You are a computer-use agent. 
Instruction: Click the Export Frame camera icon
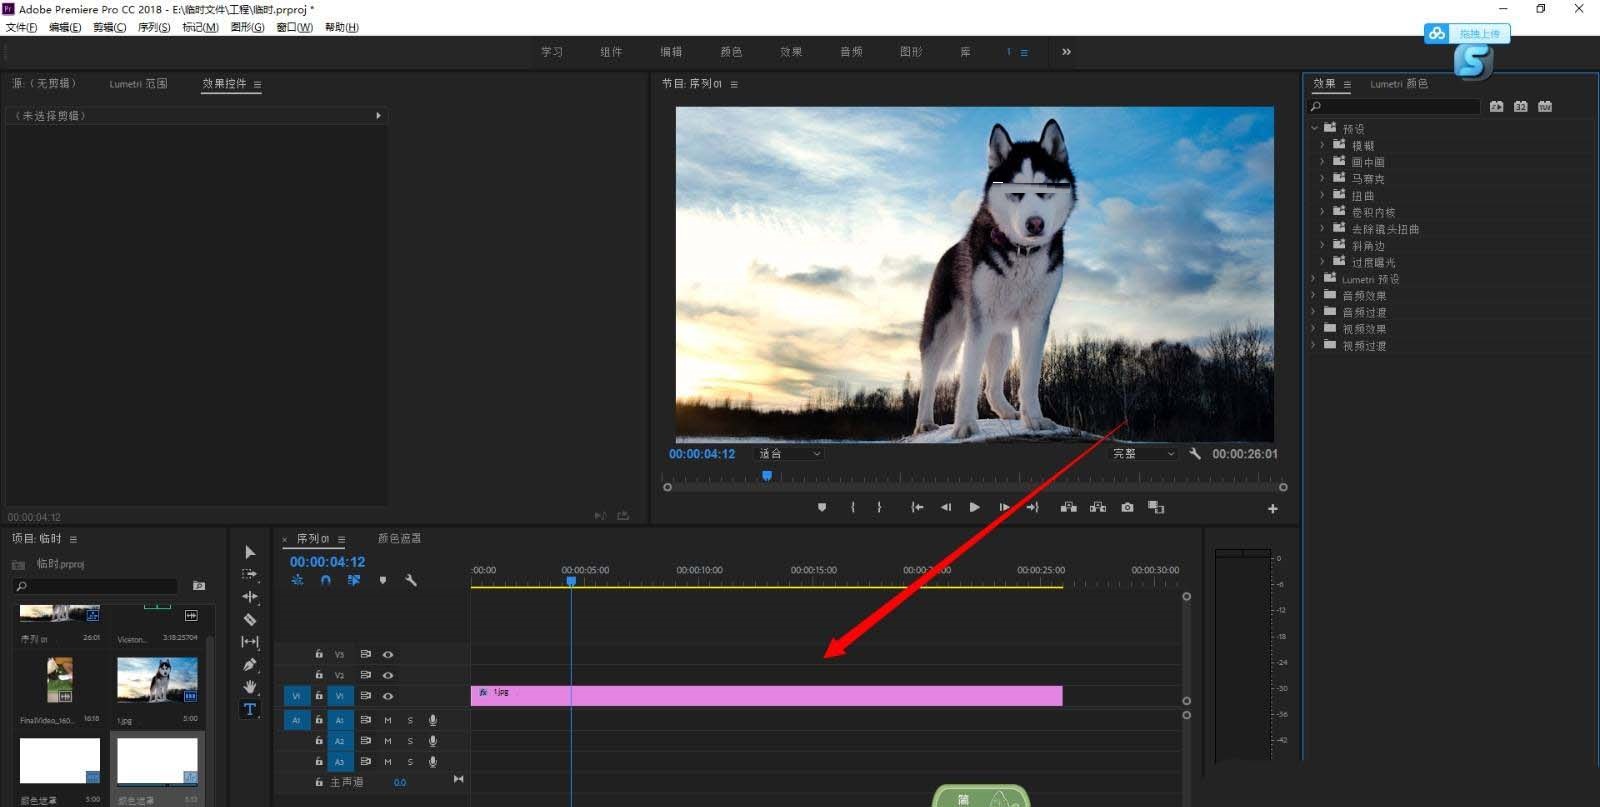point(1127,507)
